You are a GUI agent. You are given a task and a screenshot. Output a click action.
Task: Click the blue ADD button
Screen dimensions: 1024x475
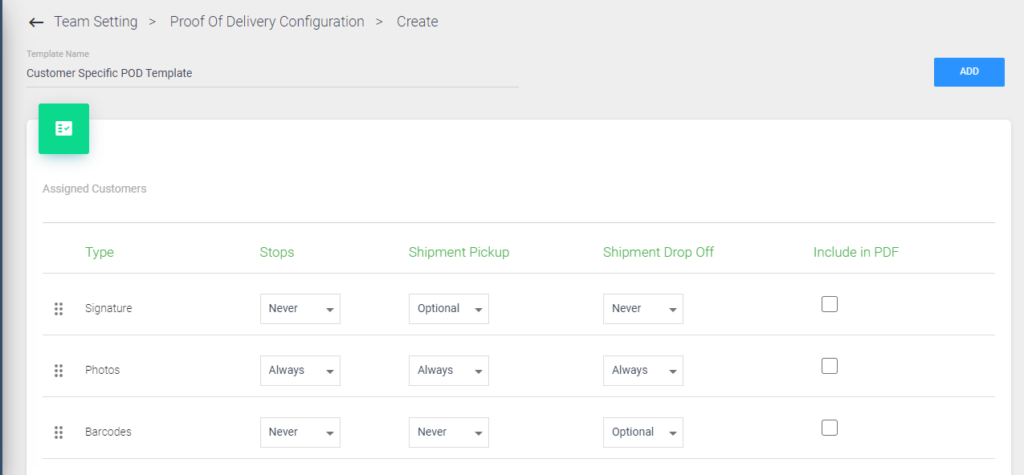point(969,72)
